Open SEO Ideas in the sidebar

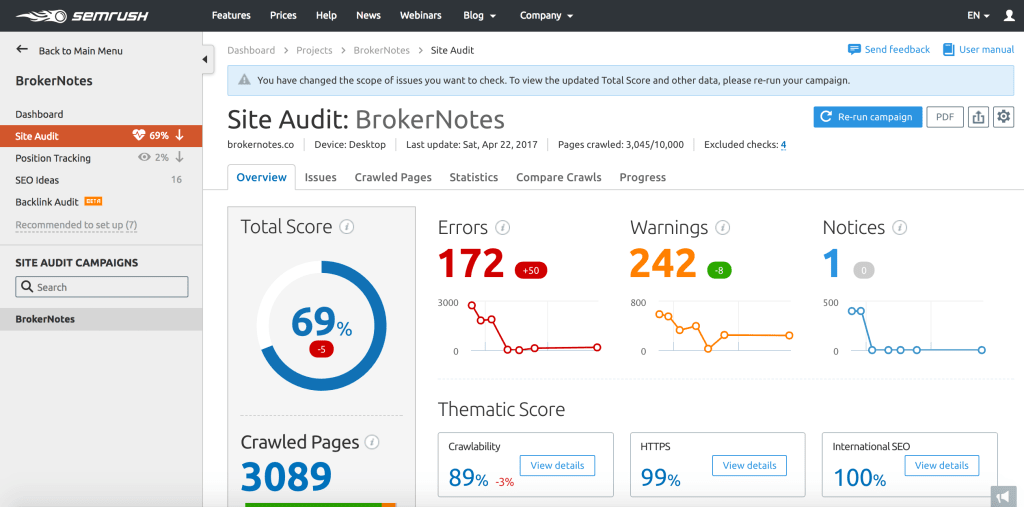pos(37,180)
